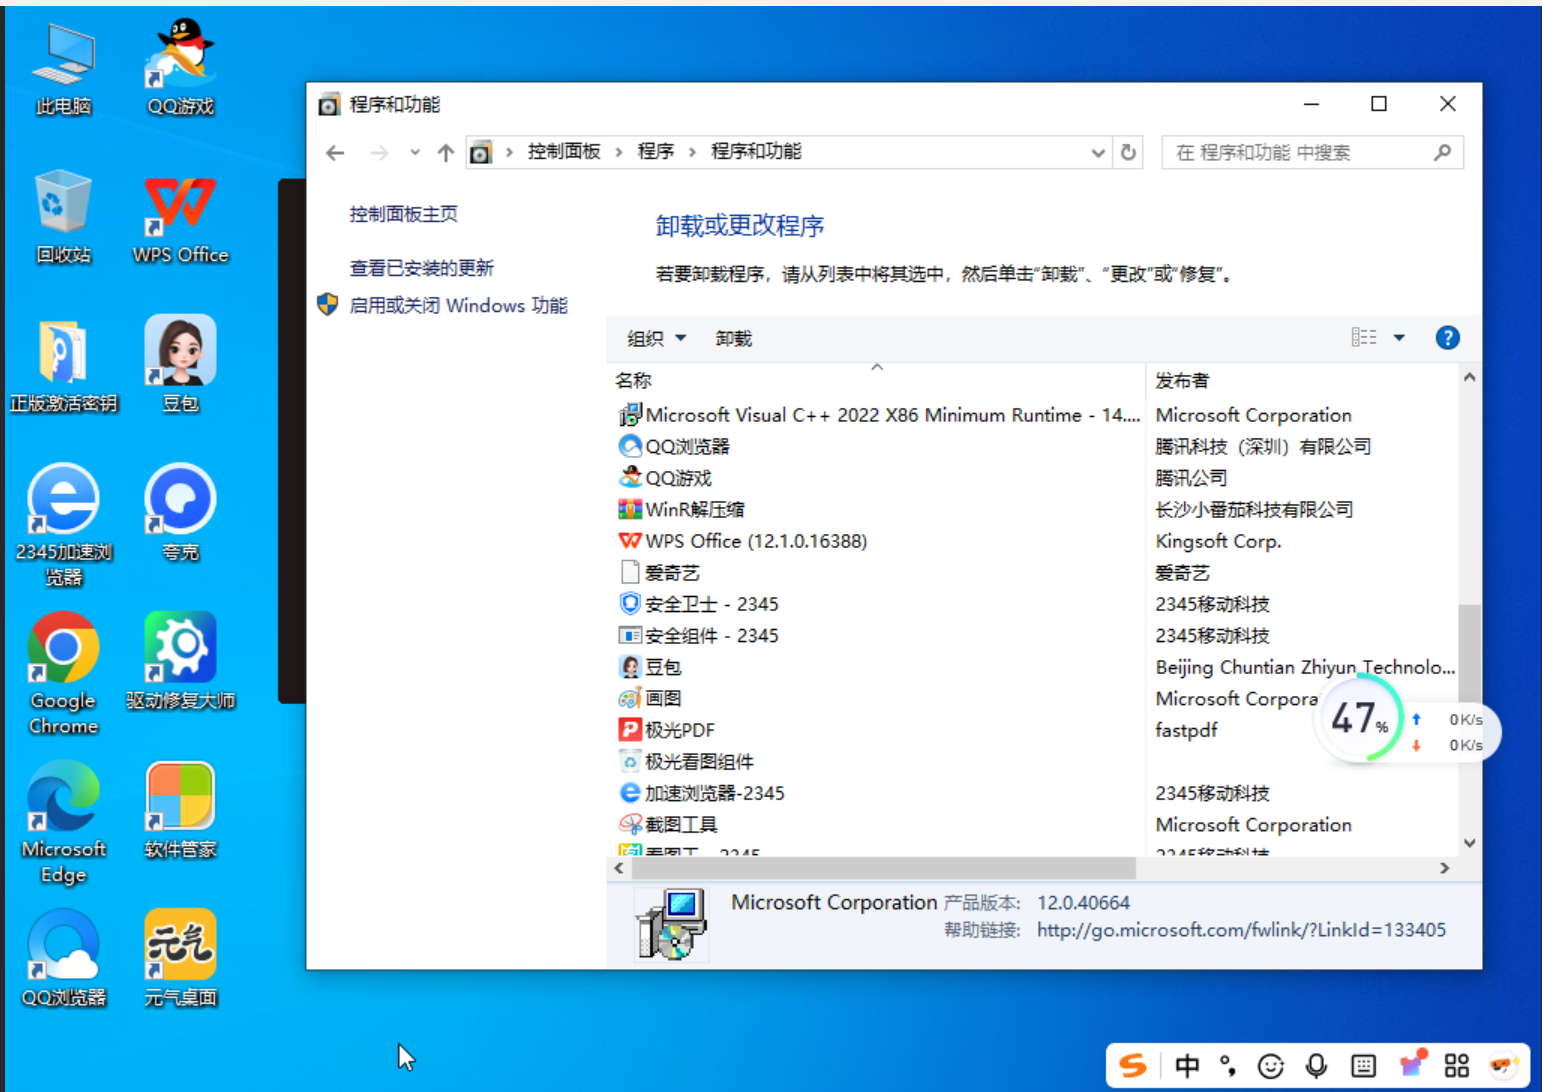This screenshot has height=1092, width=1542.
Task: Refresh the 程序和功能 address bar
Action: [1128, 152]
